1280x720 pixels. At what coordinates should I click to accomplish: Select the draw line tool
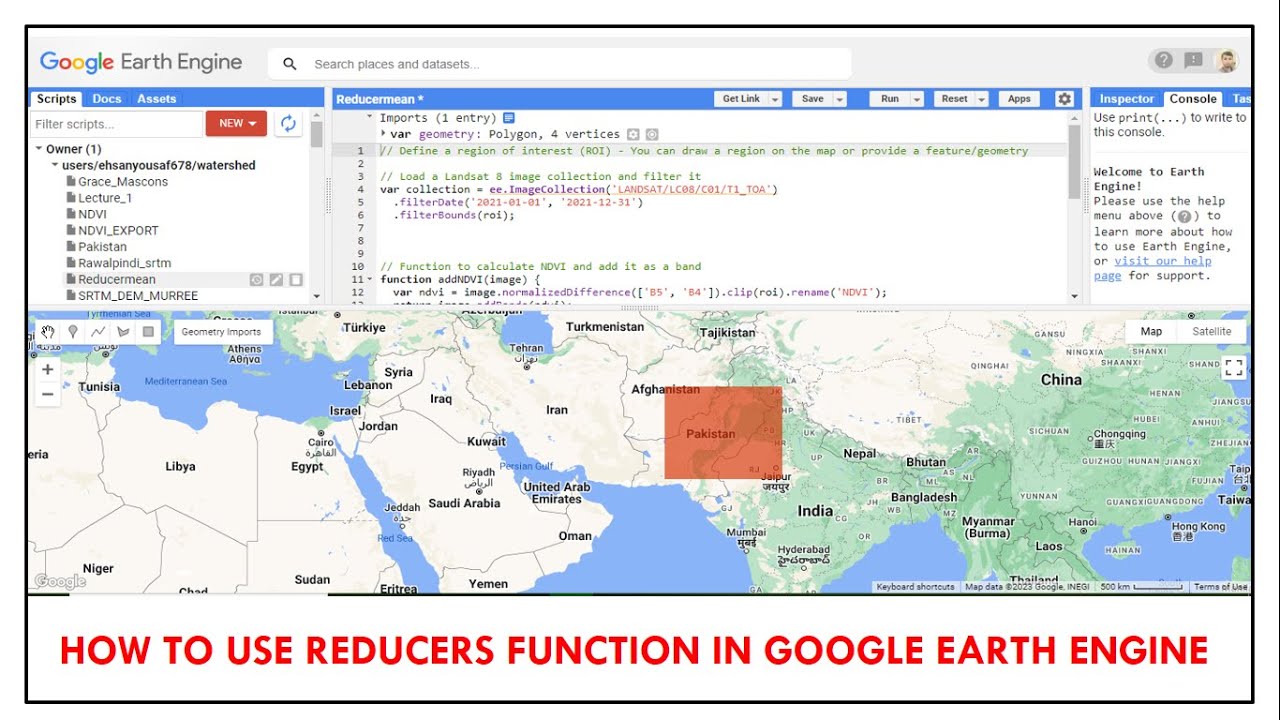(x=98, y=331)
